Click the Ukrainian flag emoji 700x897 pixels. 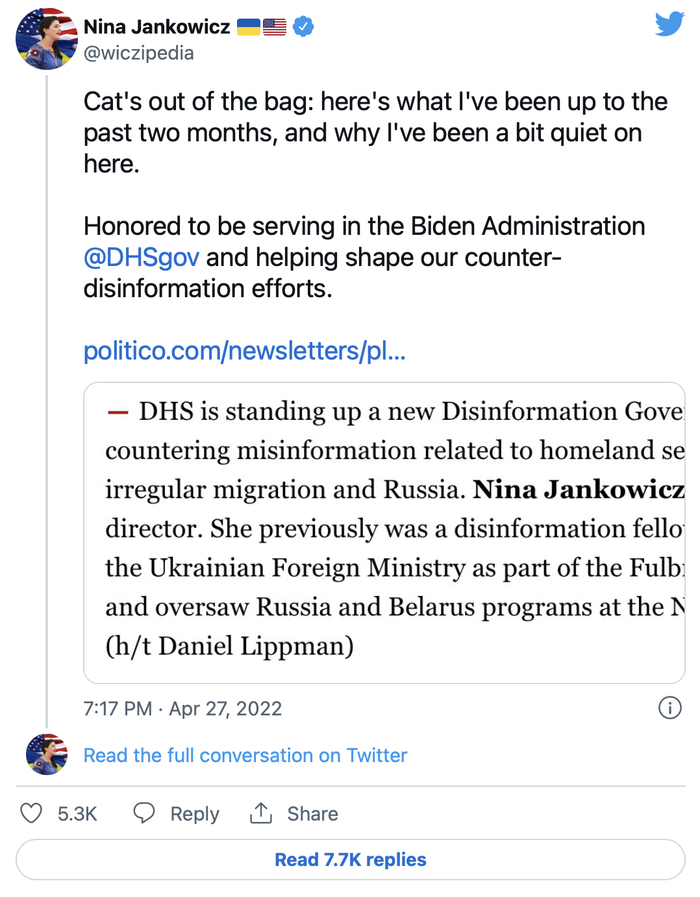click(x=247, y=27)
